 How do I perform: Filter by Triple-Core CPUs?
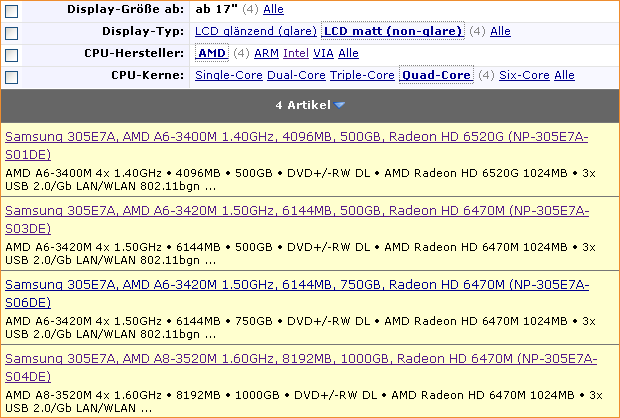(x=362, y=75)
